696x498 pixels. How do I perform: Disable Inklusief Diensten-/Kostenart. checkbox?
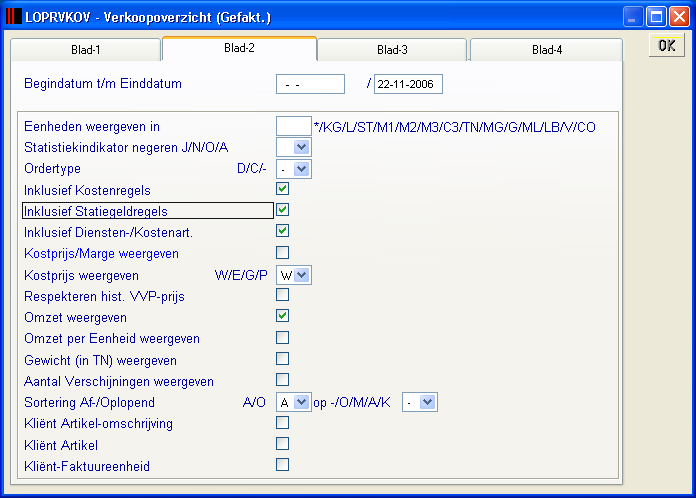282,231
